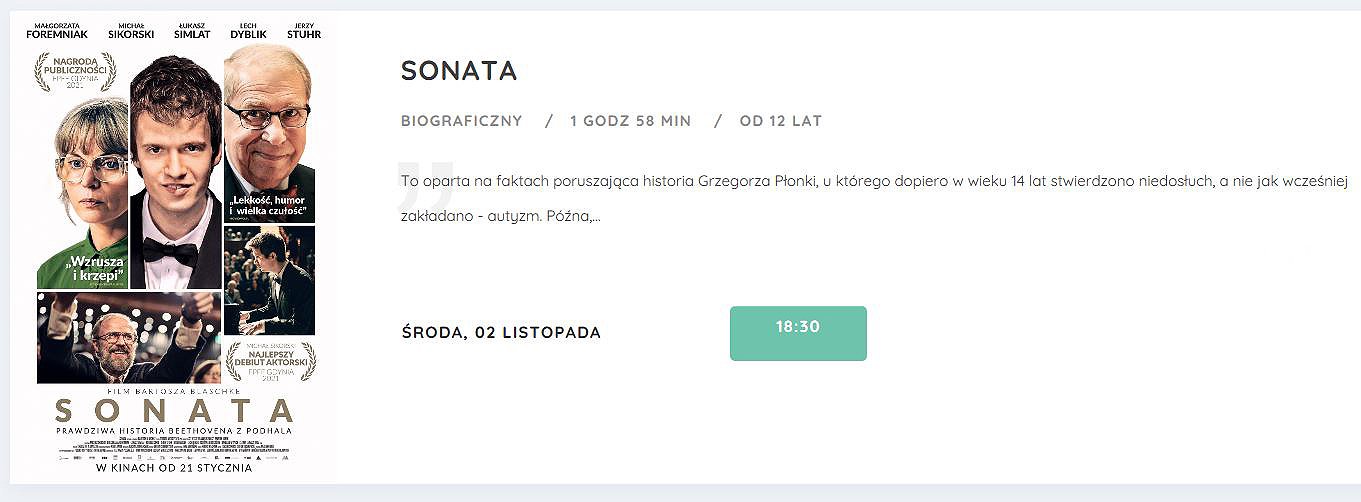The width and height of the screenshot is (1361, 502).
Task: Click the Najlepszy Debiut Aktorski laurel badge
Action: click(x=270, y=363)
